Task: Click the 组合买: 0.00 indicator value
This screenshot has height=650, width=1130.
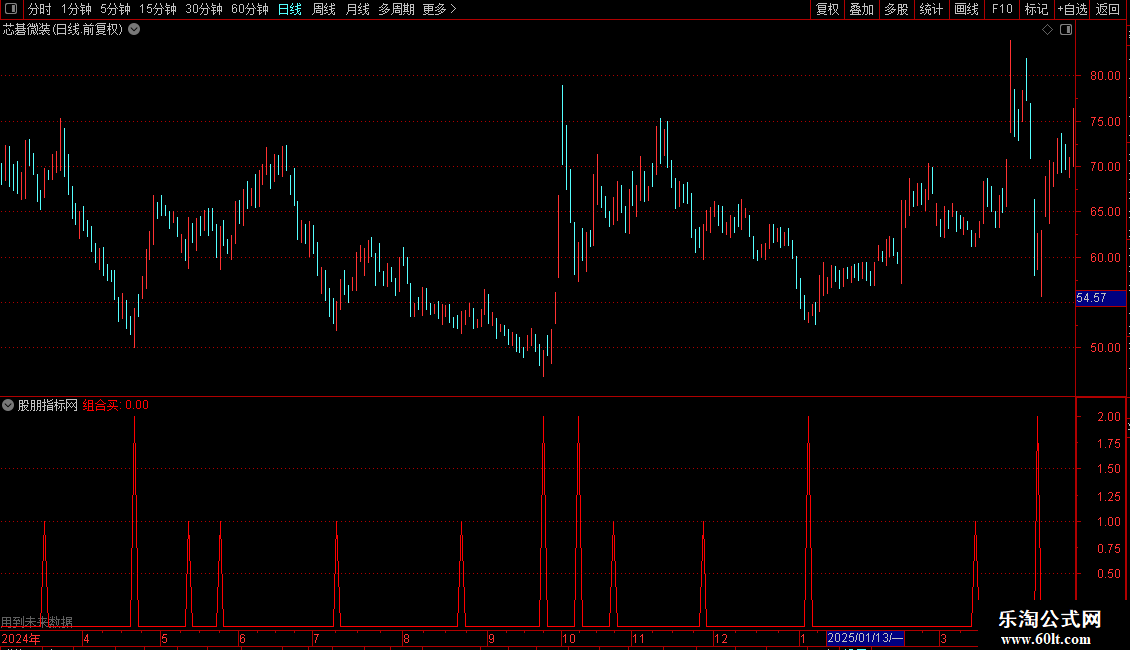Action: [x=115, y=405]
